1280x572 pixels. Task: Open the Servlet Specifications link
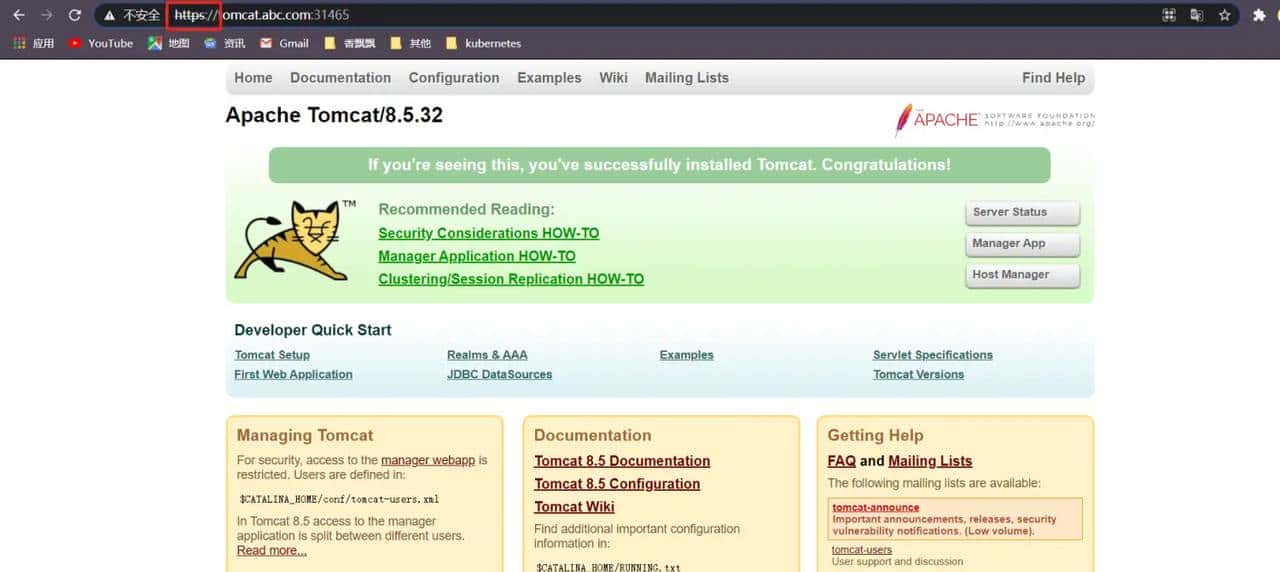pos(933,355)
